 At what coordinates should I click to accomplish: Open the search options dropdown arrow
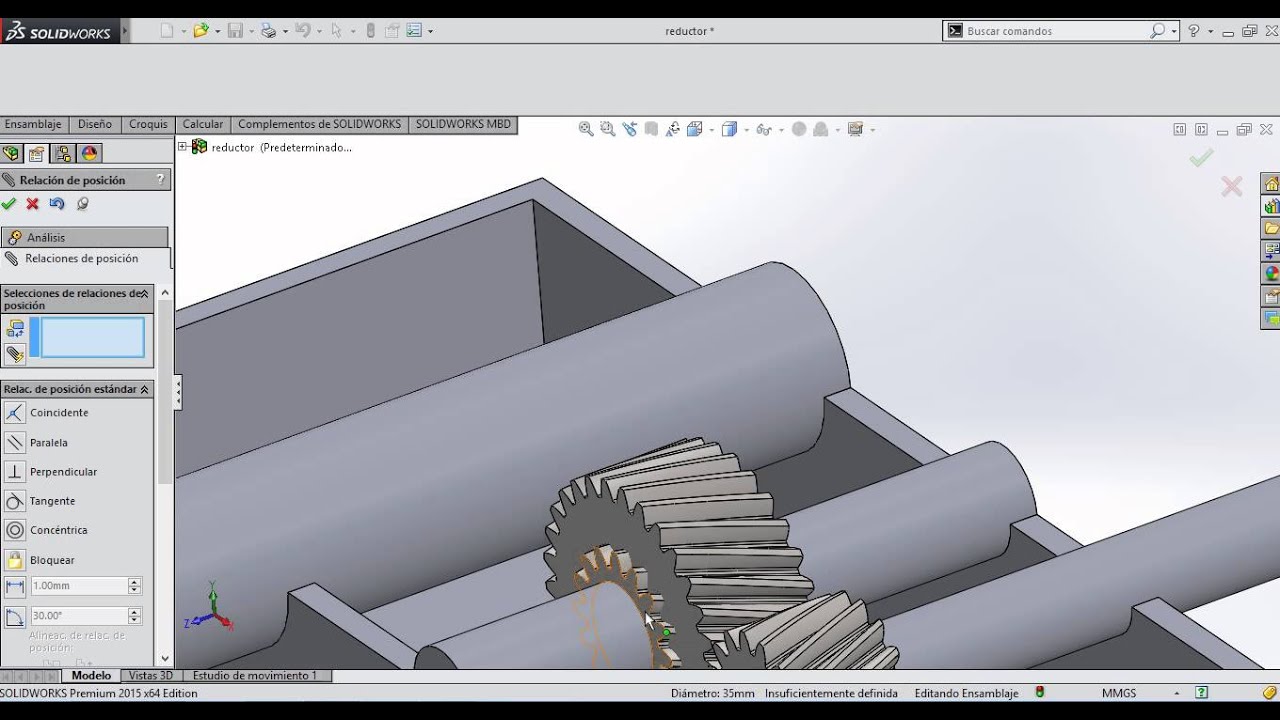click(x=1174, y=31)
